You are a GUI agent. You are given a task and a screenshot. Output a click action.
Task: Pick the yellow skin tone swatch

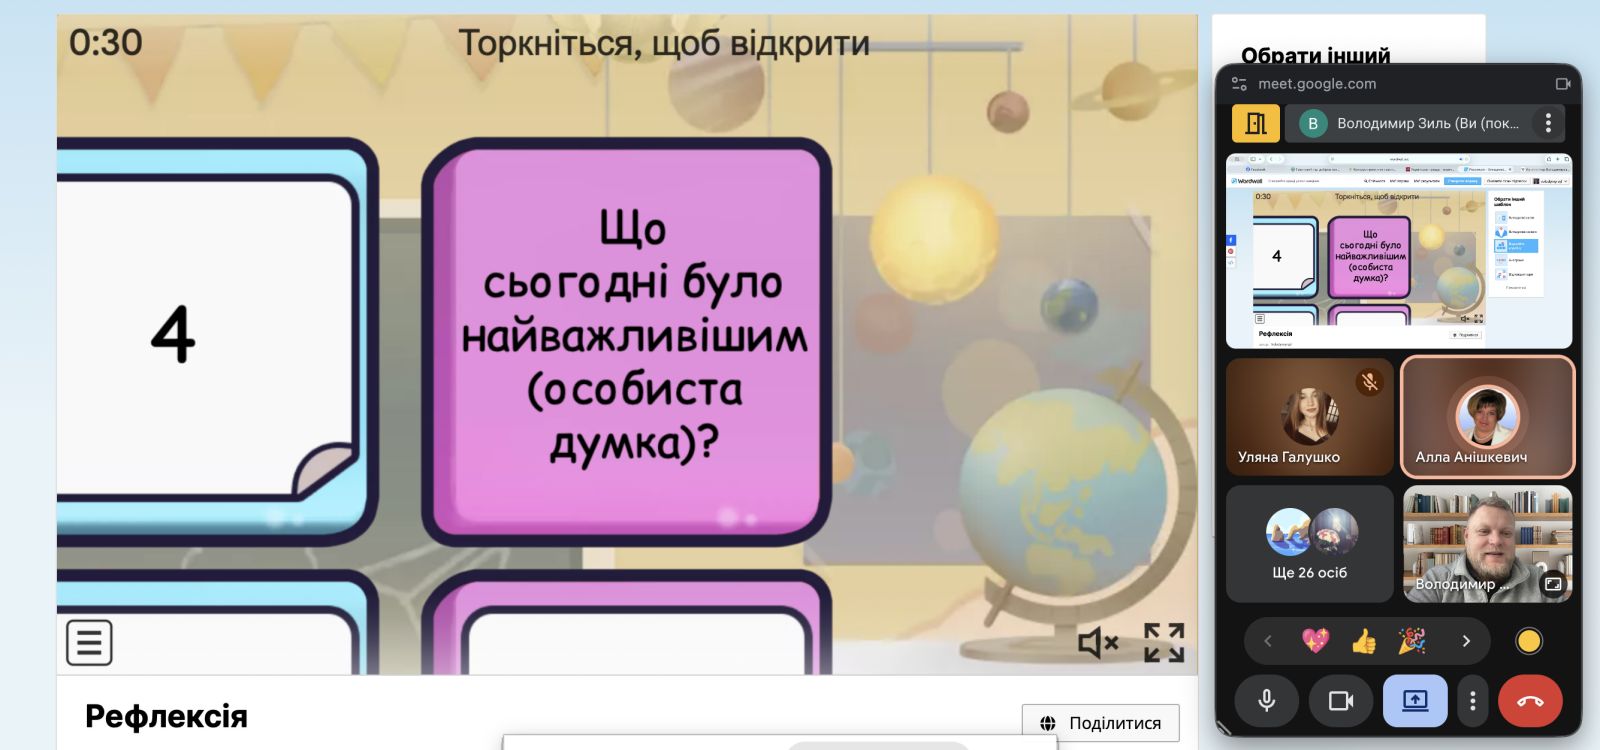pos(1528,641)
